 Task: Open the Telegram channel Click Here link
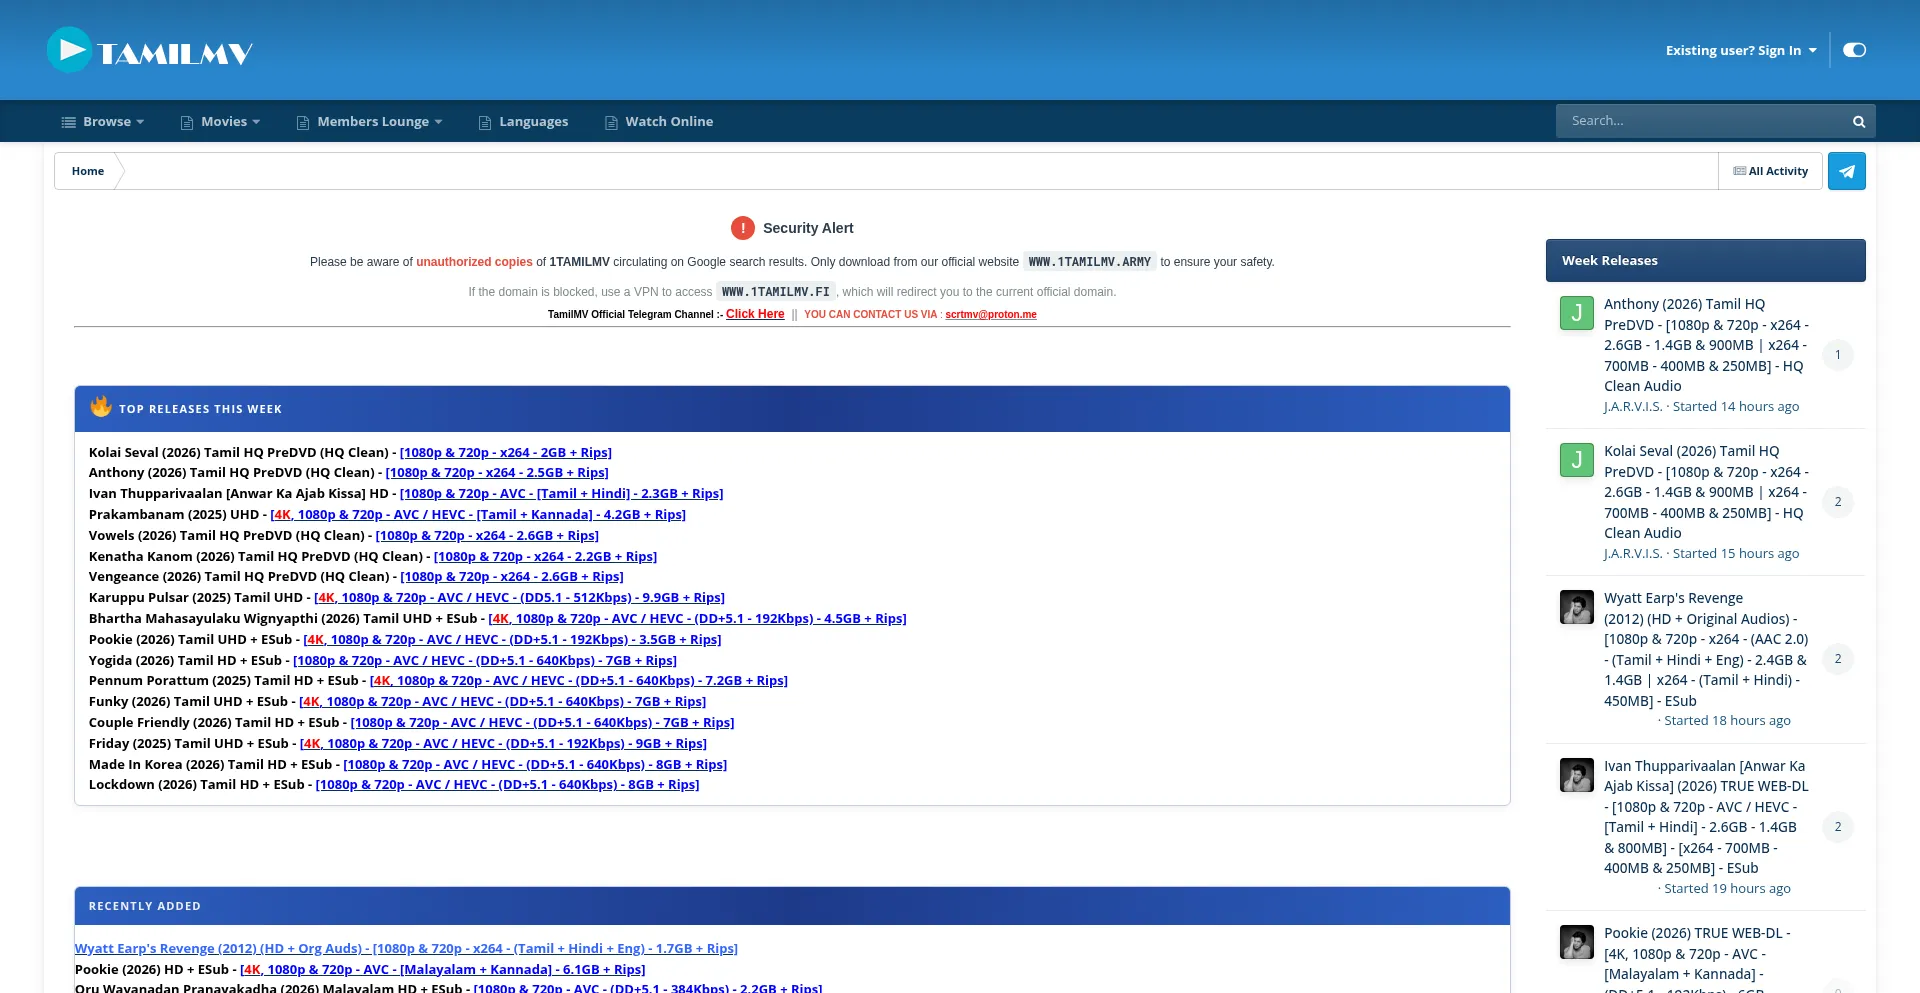755,314
